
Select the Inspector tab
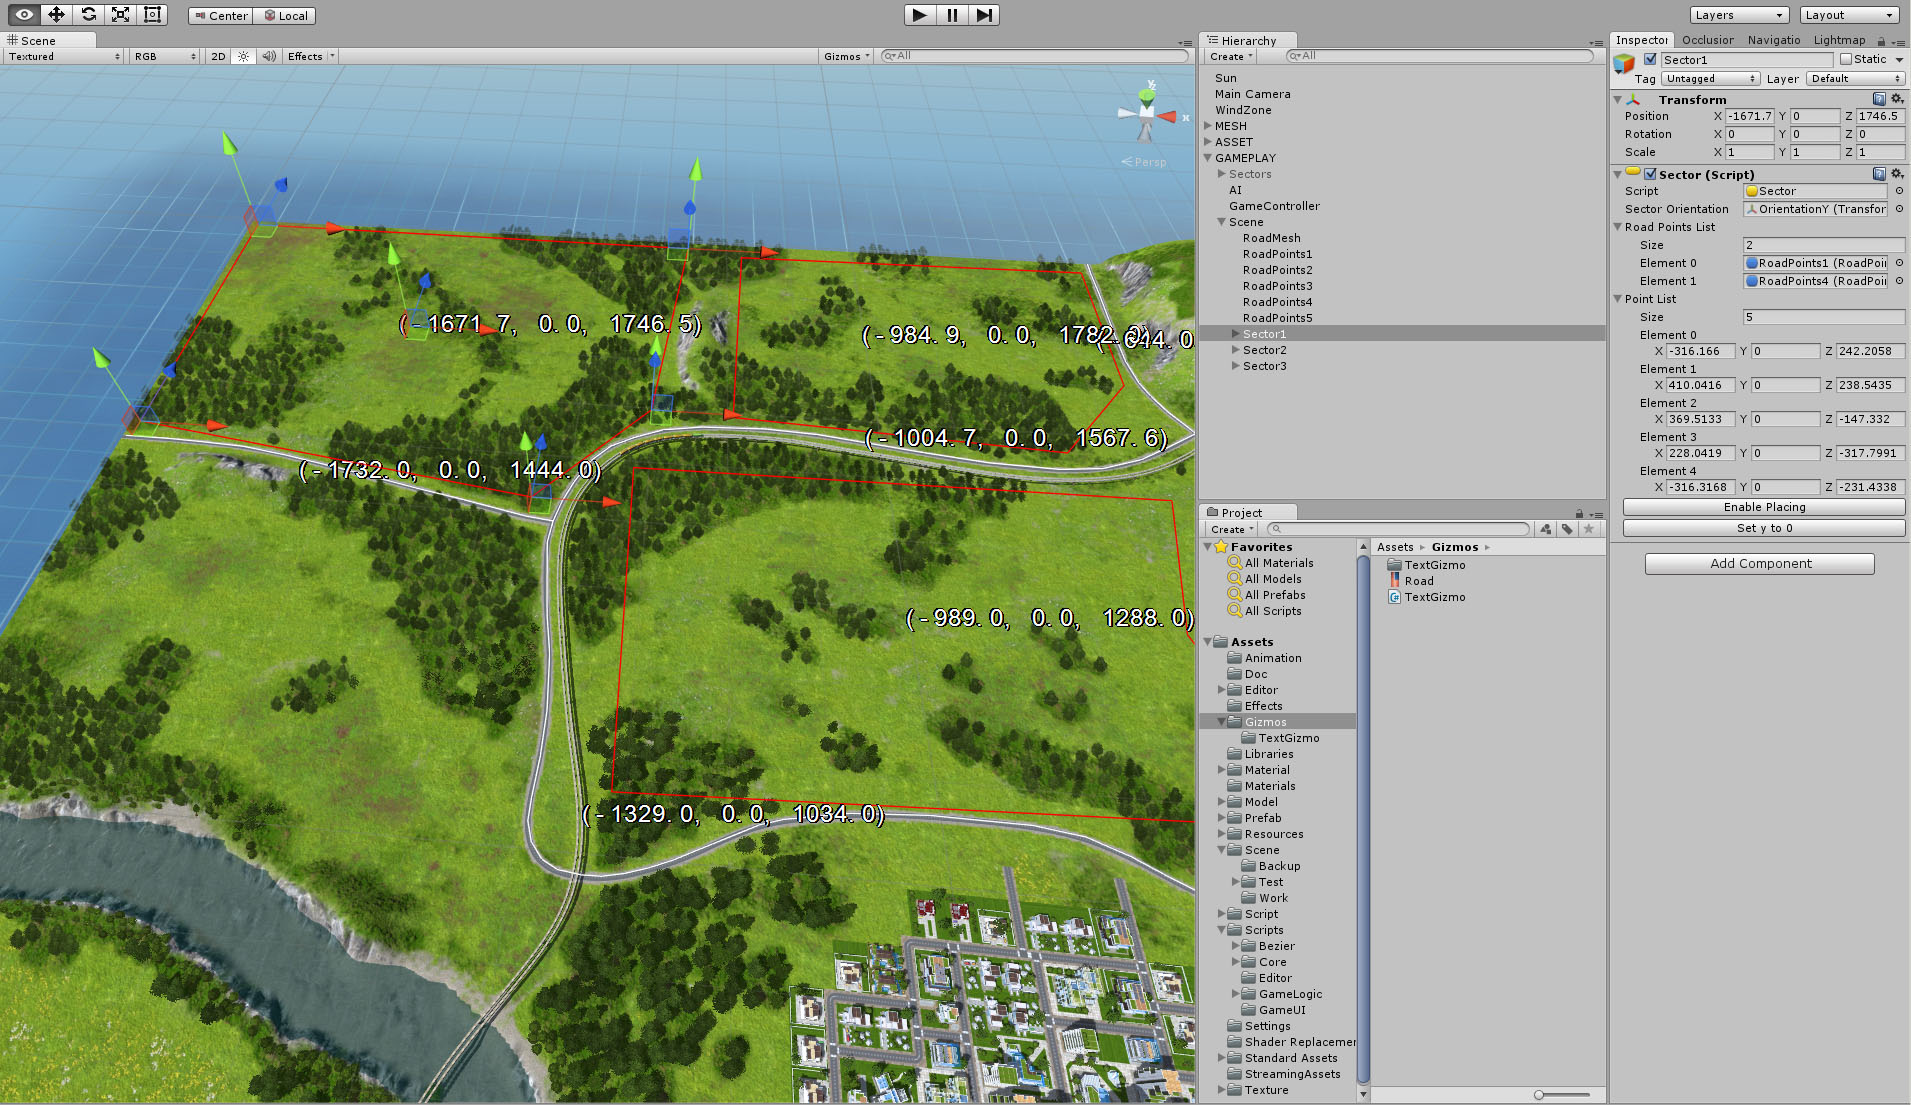1641,40
